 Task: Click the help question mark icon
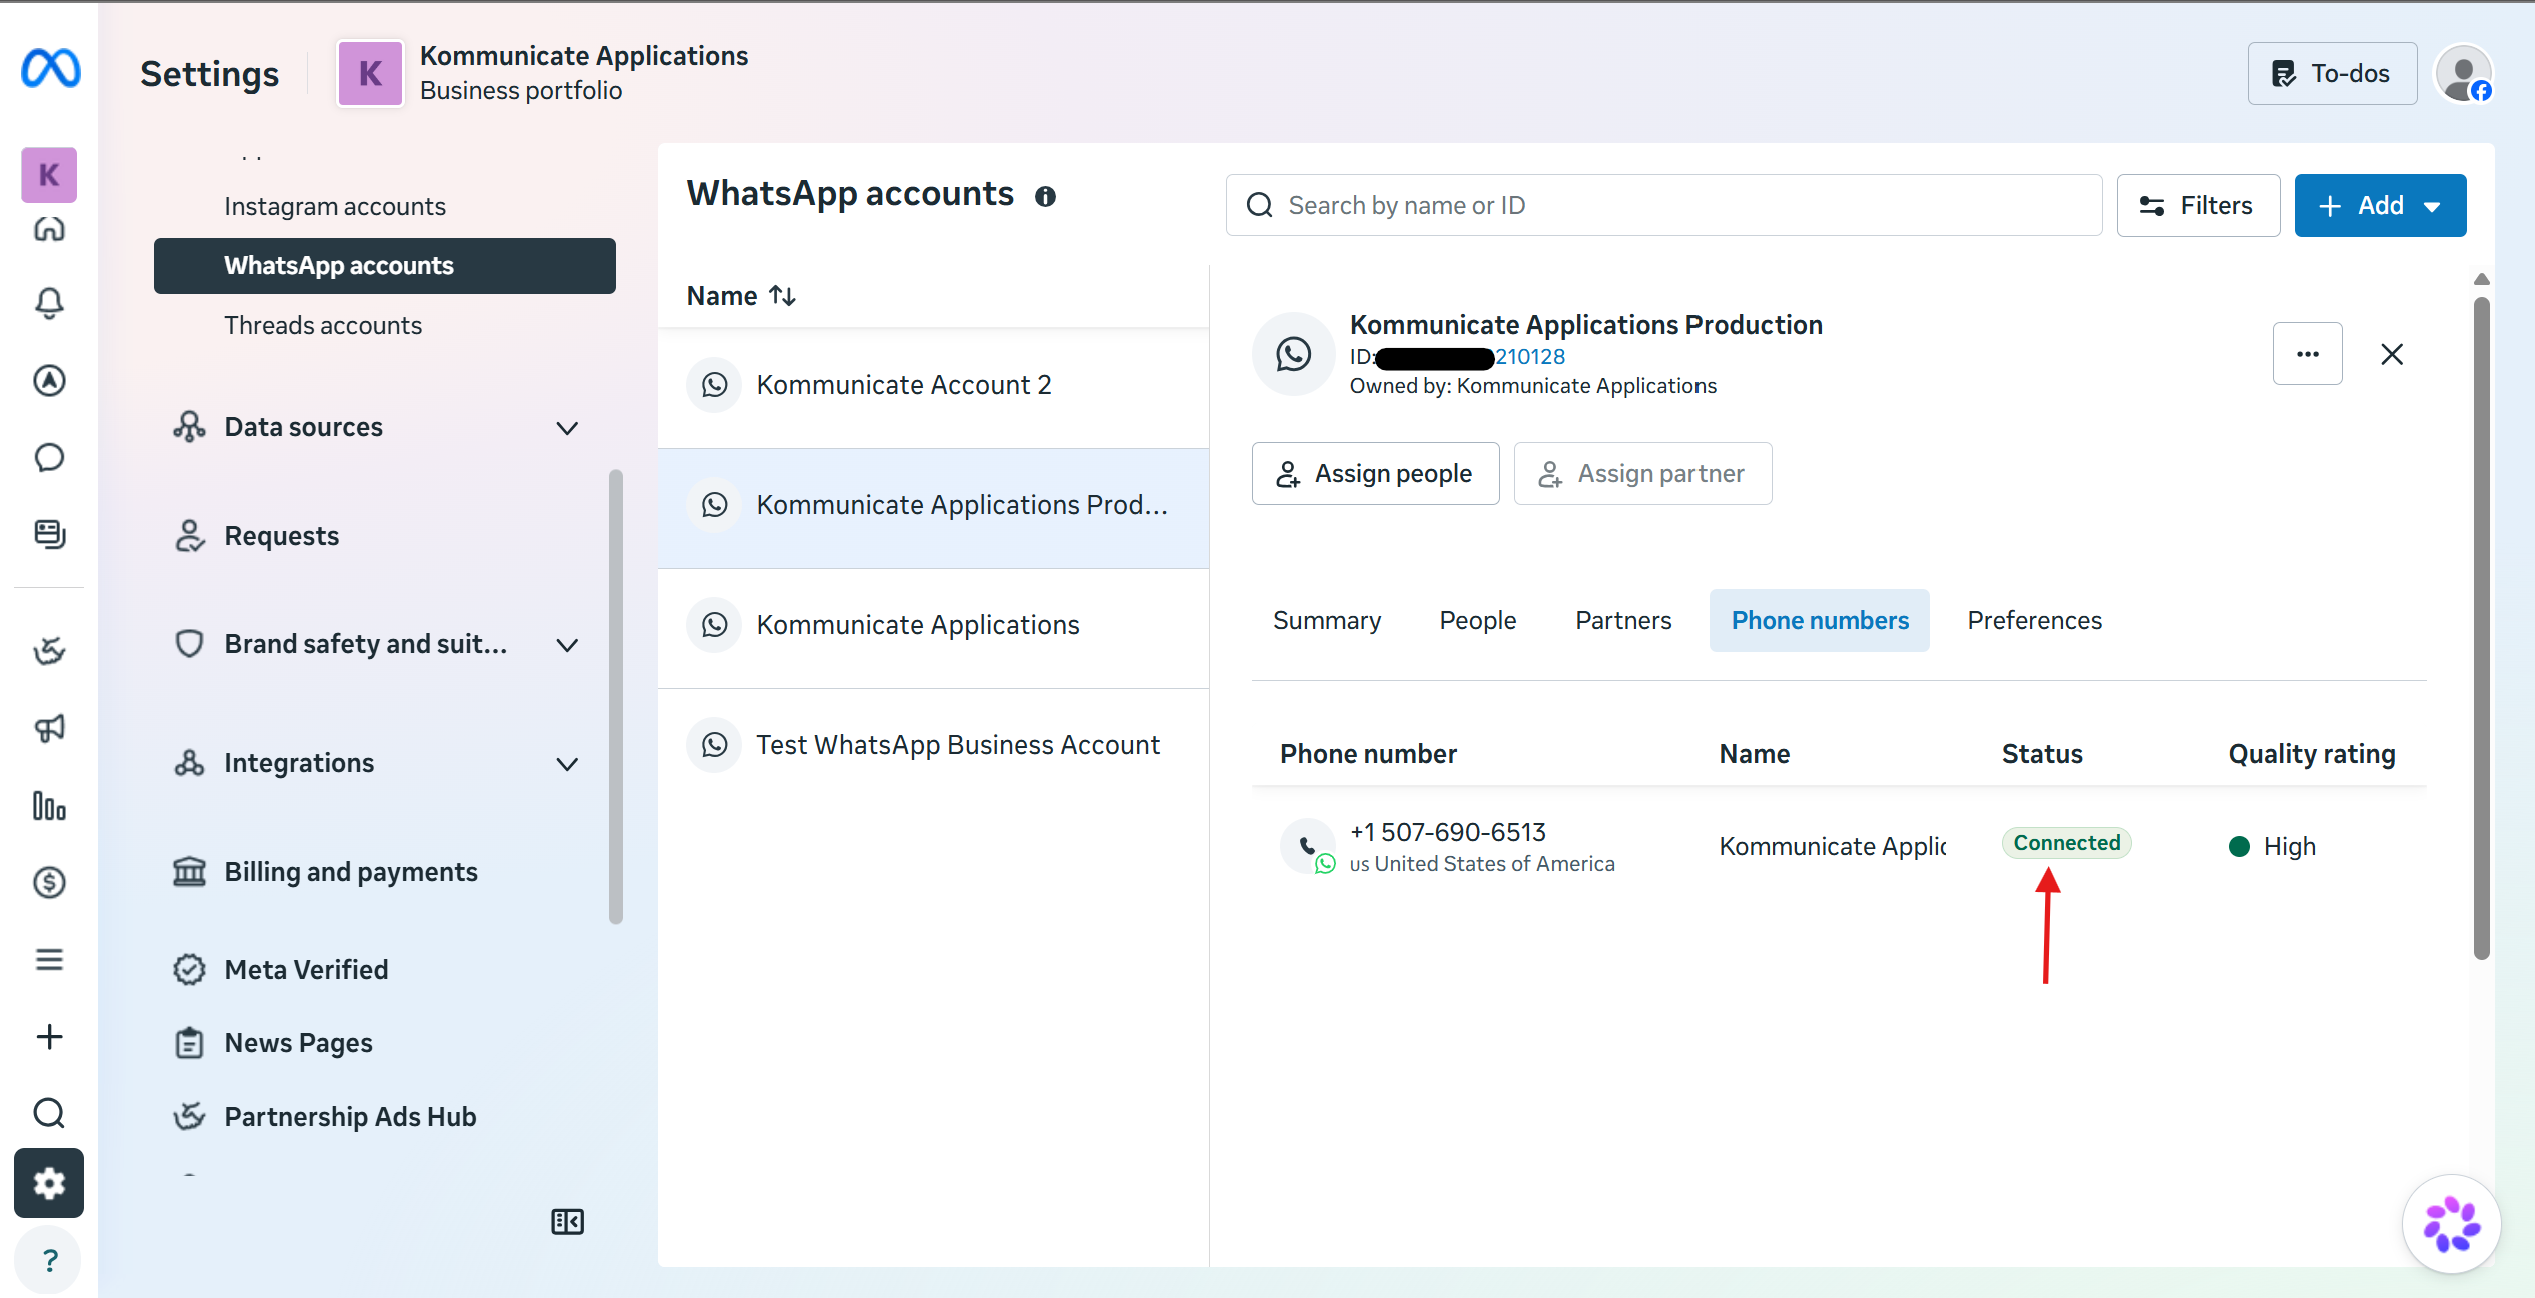49,1260
